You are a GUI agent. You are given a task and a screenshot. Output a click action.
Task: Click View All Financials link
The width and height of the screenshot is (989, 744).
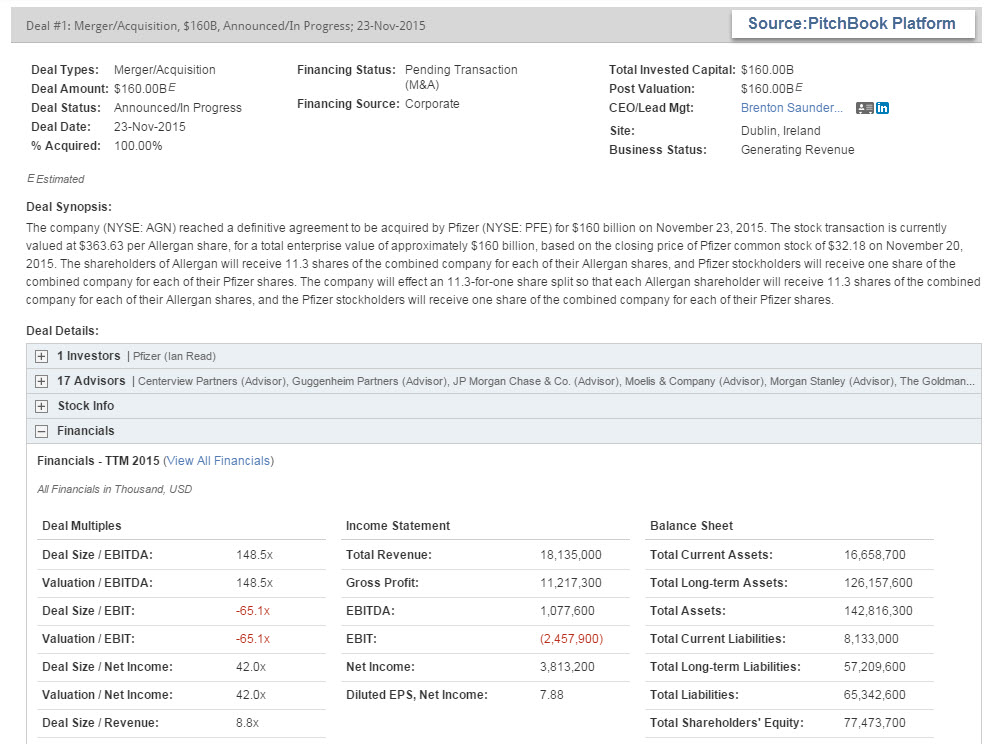click(x=218, y=461)
